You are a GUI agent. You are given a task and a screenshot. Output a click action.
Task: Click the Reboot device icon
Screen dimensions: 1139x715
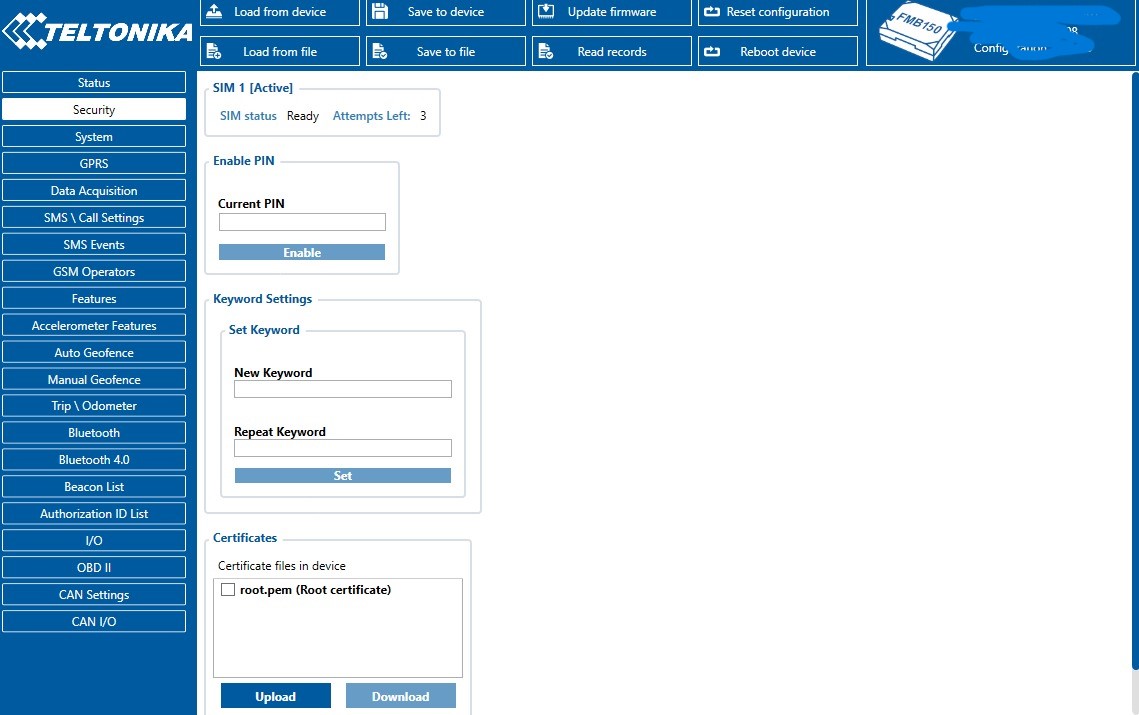[x=712, y=52]
